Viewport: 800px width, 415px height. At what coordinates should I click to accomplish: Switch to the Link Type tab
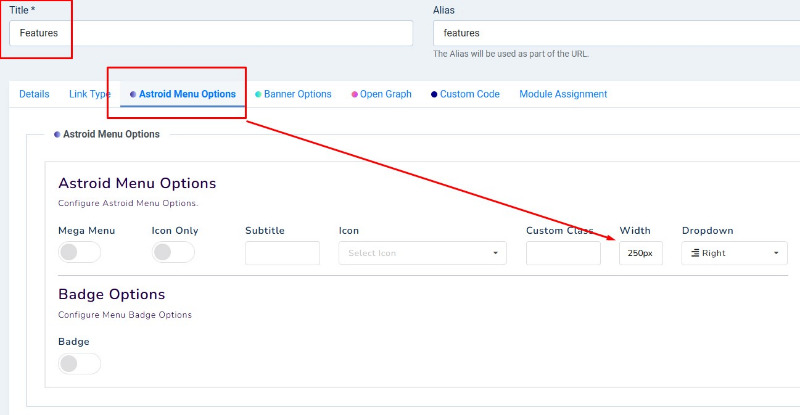coord(90,94)
